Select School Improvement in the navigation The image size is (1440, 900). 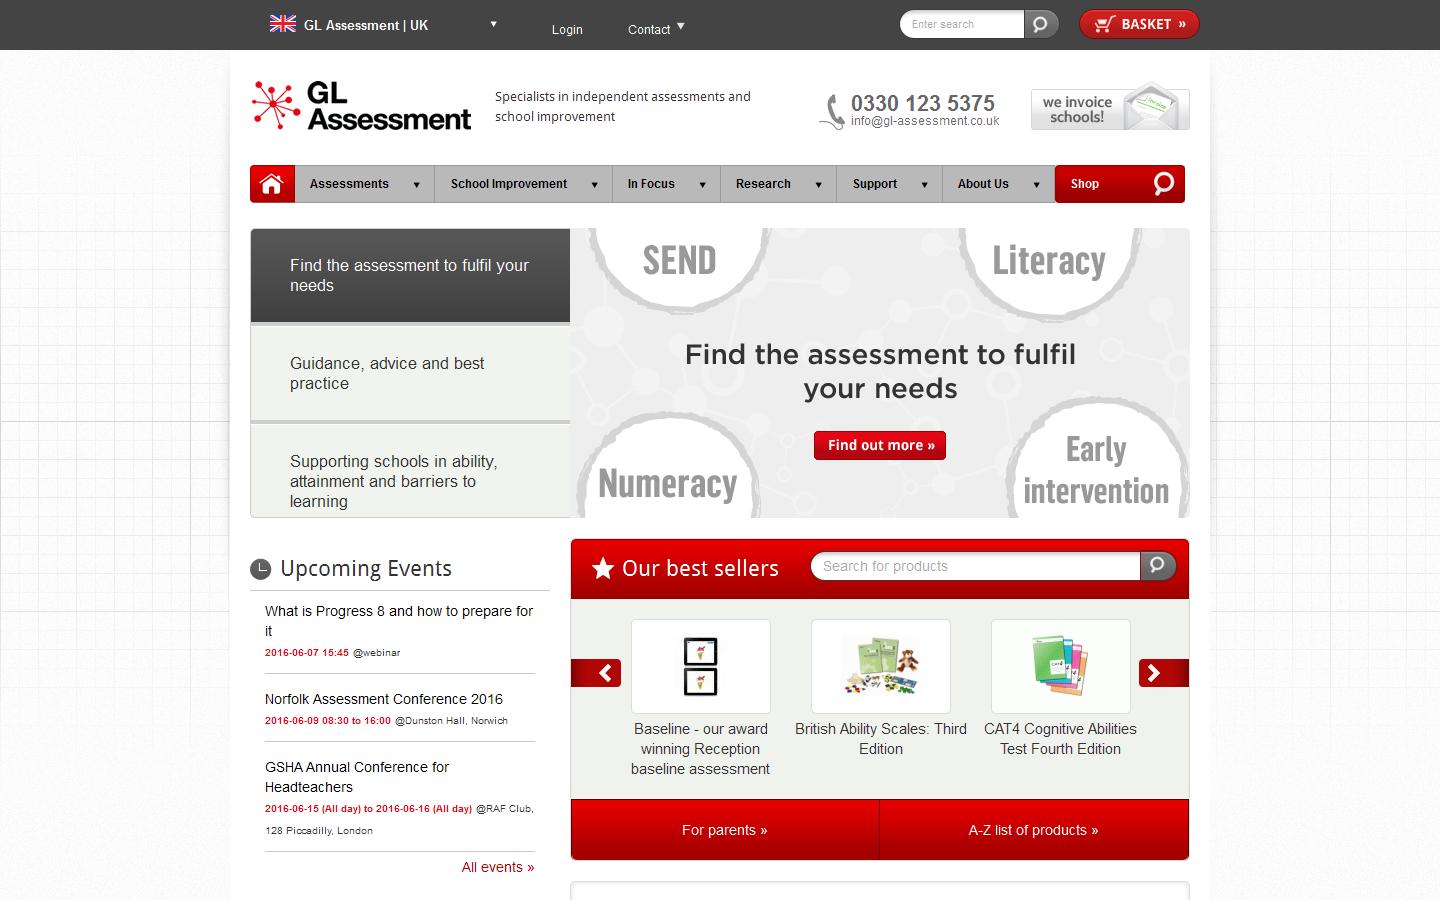coord(509,184)
